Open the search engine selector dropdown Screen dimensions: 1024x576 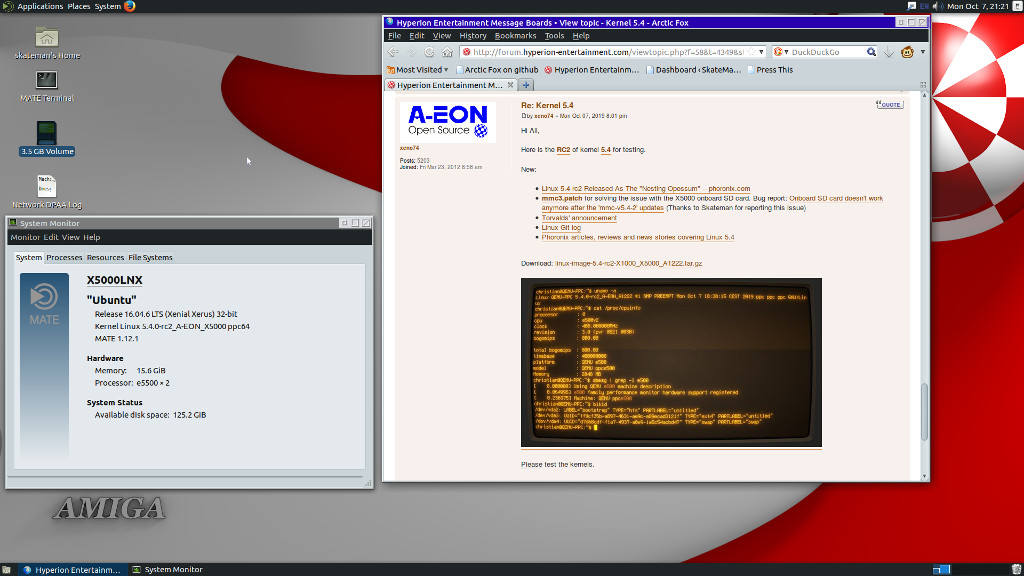780,52
